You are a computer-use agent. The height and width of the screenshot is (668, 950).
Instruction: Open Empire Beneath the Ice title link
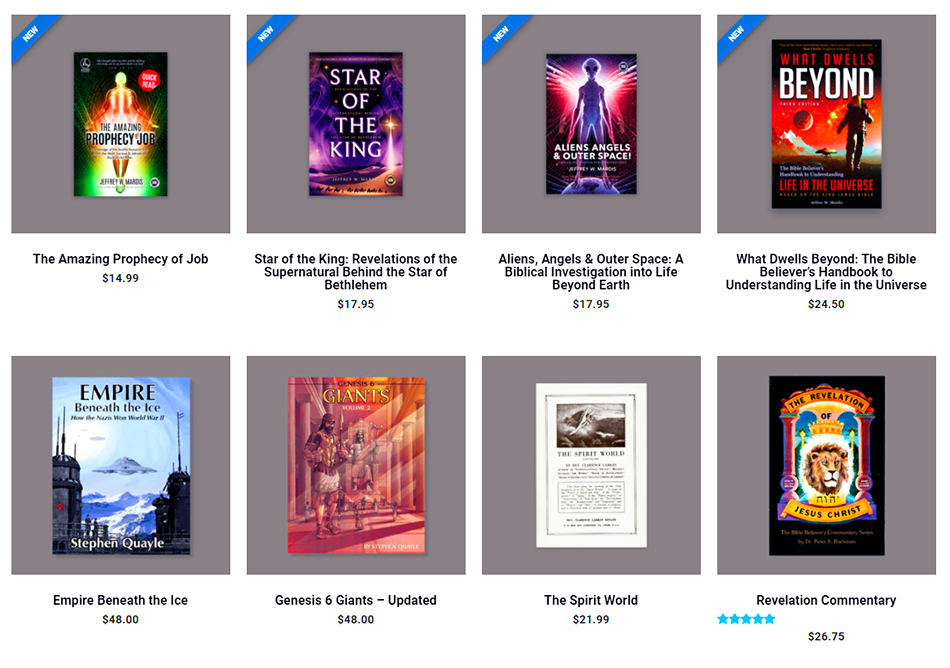coord(121,600)
